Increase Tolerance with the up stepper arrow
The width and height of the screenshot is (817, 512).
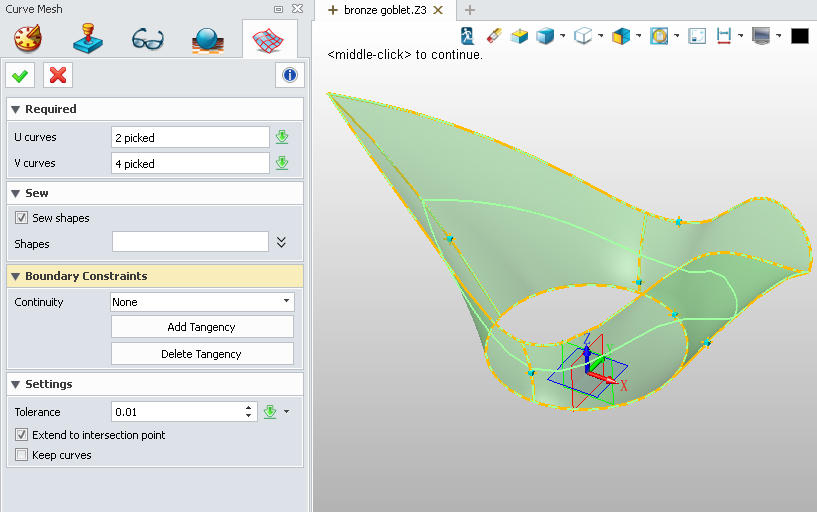249,407
